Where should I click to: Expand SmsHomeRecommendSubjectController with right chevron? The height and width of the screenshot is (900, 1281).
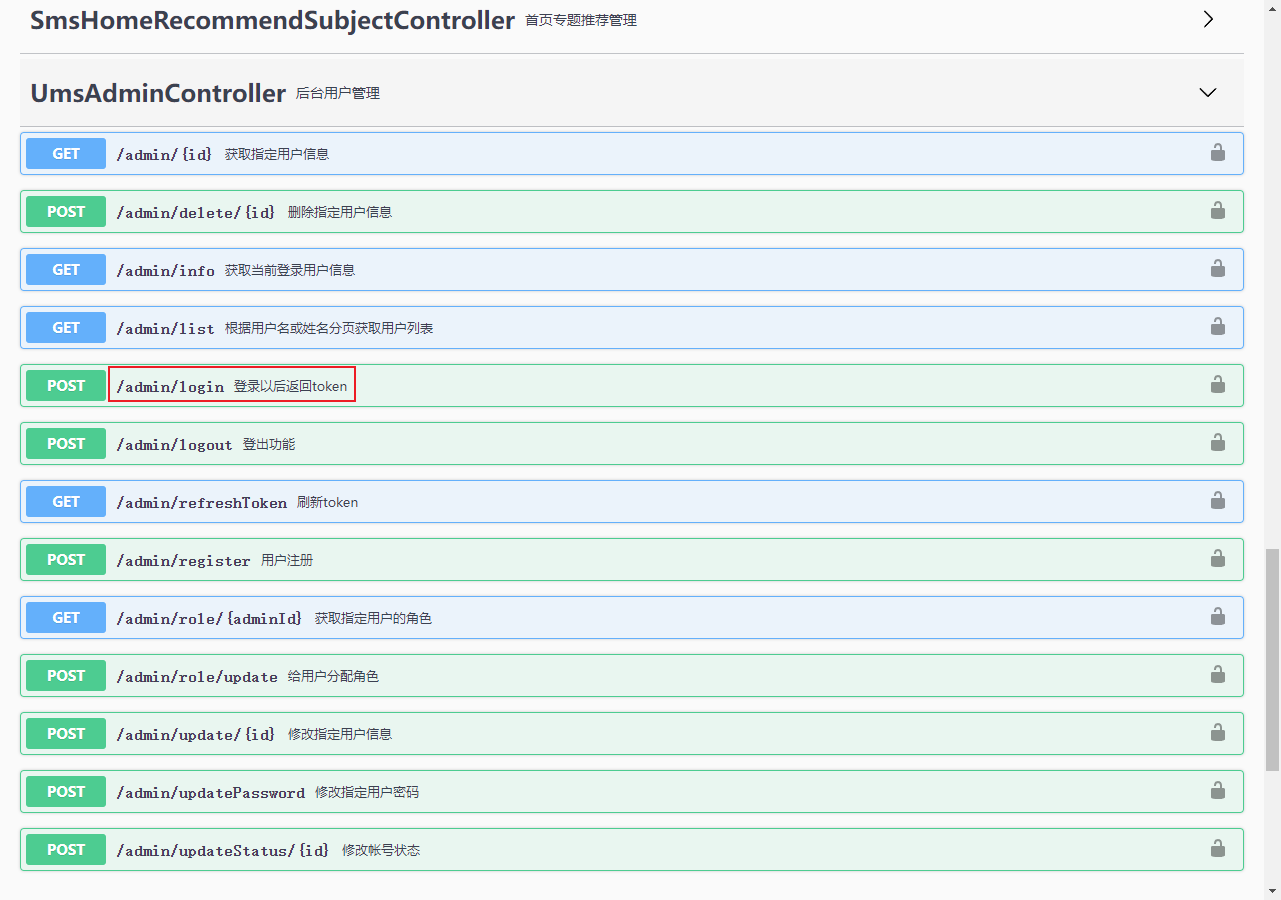click(1208, 19)
